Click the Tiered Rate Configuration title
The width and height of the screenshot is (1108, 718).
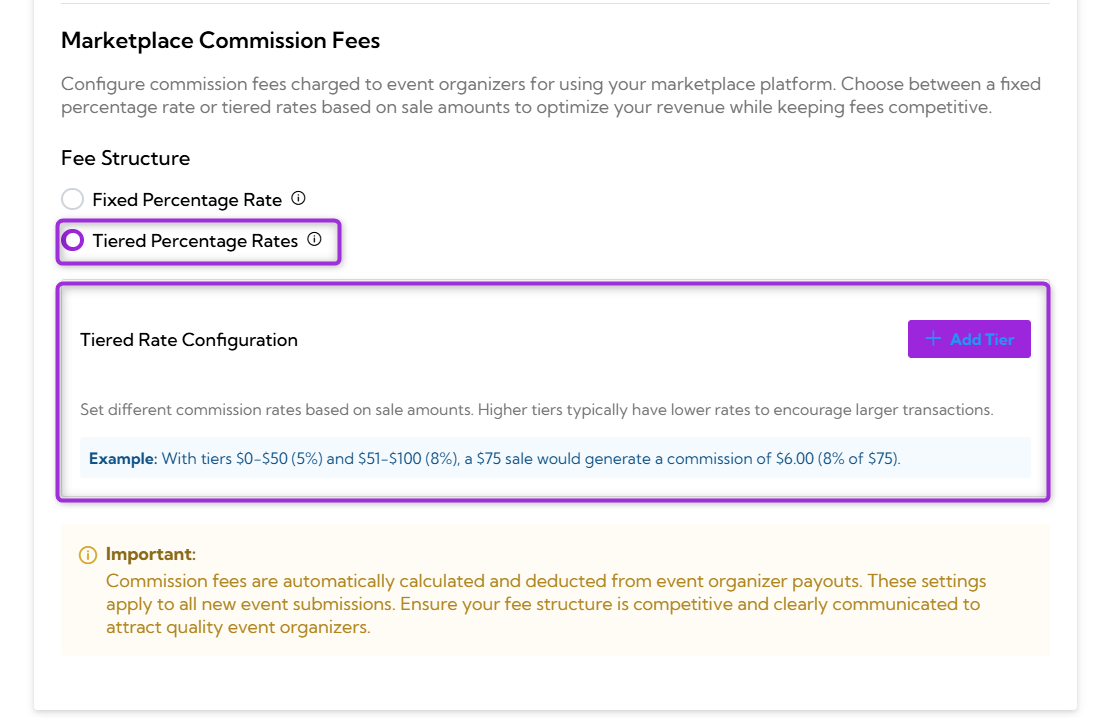[189, 339]
